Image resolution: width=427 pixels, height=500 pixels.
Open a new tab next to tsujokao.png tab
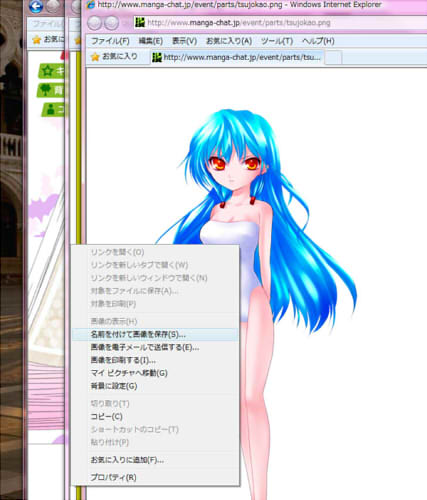coord(333,58)
